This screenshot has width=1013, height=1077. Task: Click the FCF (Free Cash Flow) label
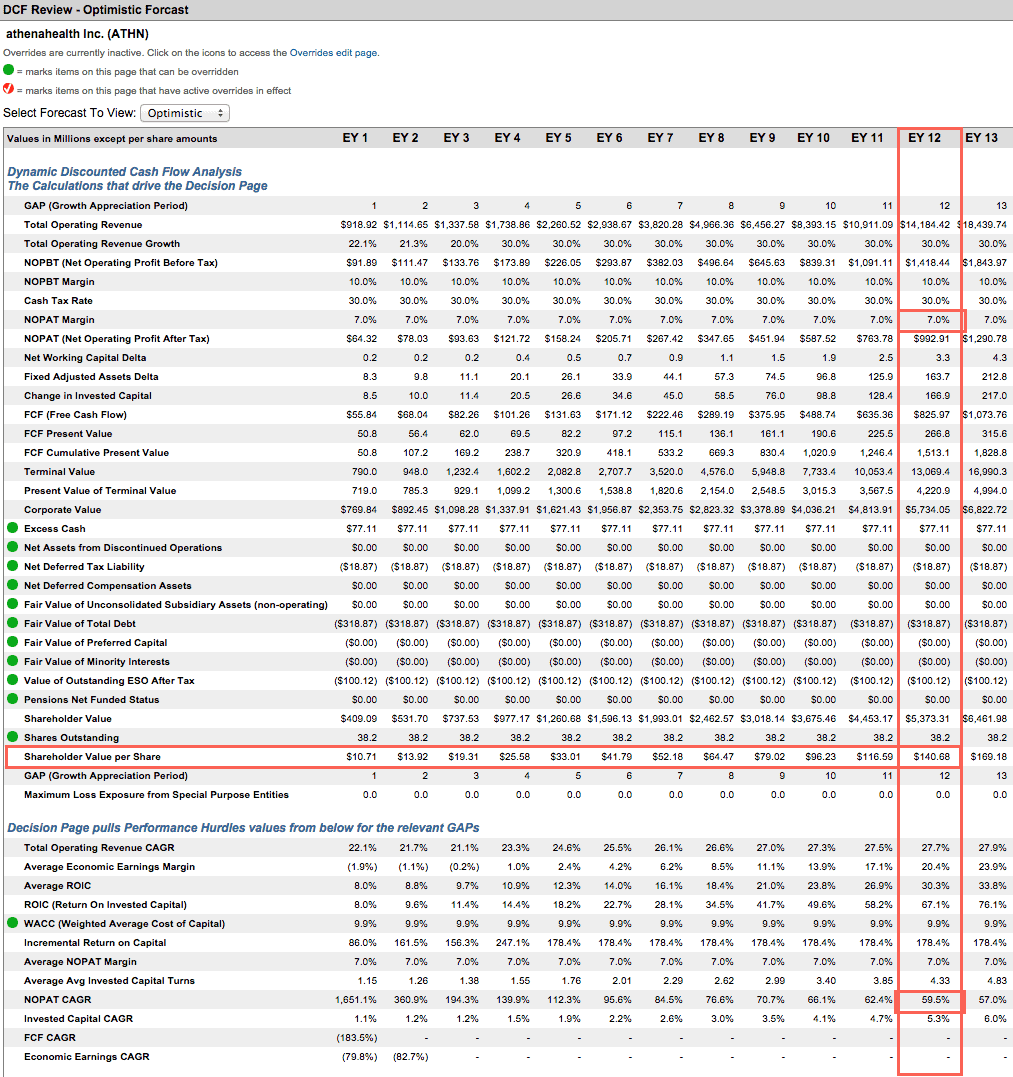pyautogui.click(x=76, y=414)
